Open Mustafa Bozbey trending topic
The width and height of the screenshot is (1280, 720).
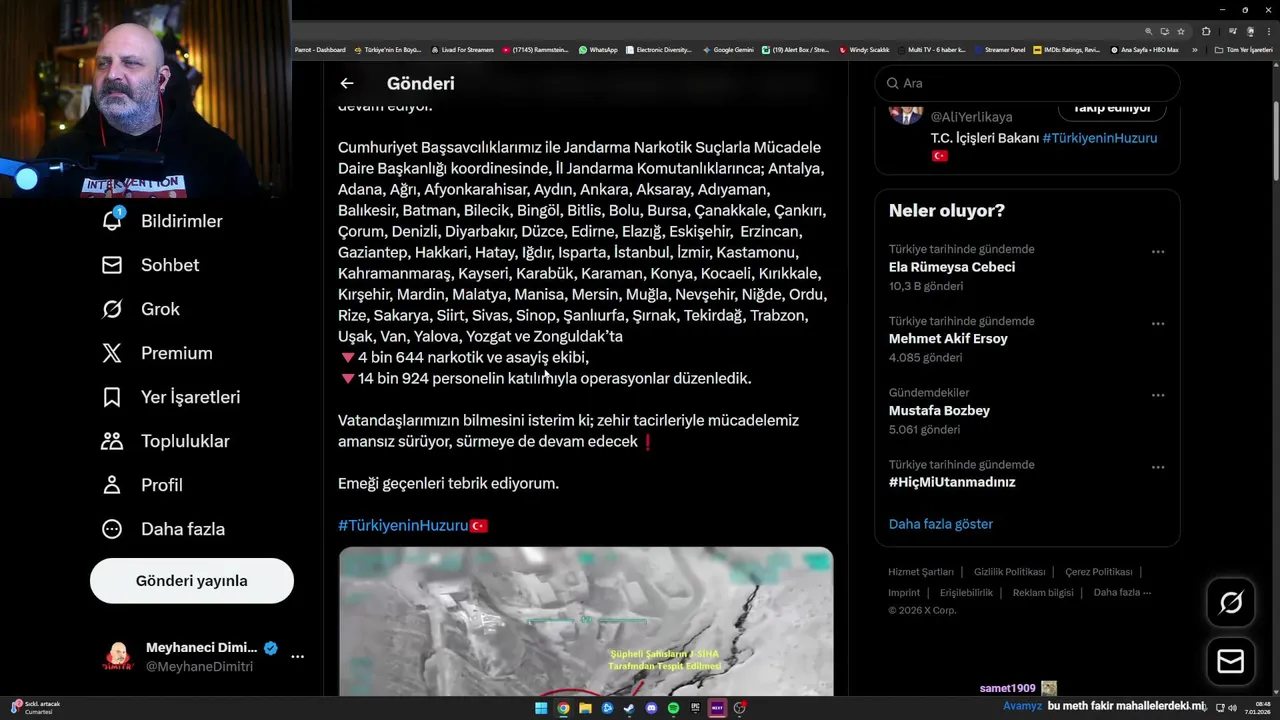tap(939, 411)
